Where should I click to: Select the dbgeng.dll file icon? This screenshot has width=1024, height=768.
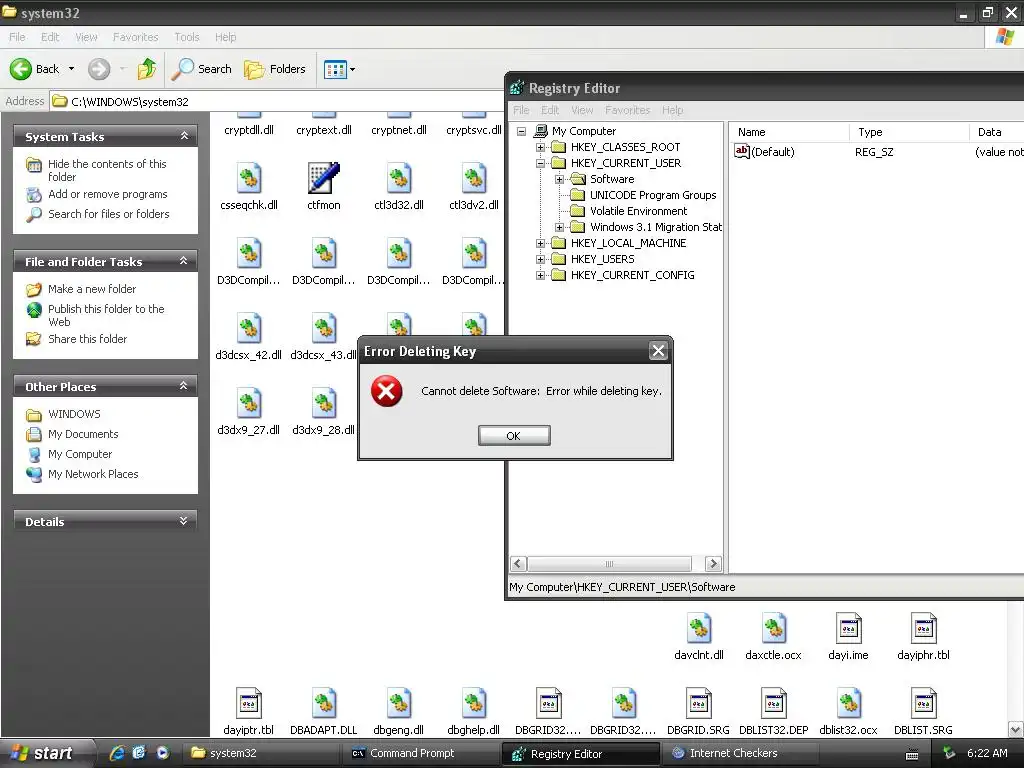point(399,704)
